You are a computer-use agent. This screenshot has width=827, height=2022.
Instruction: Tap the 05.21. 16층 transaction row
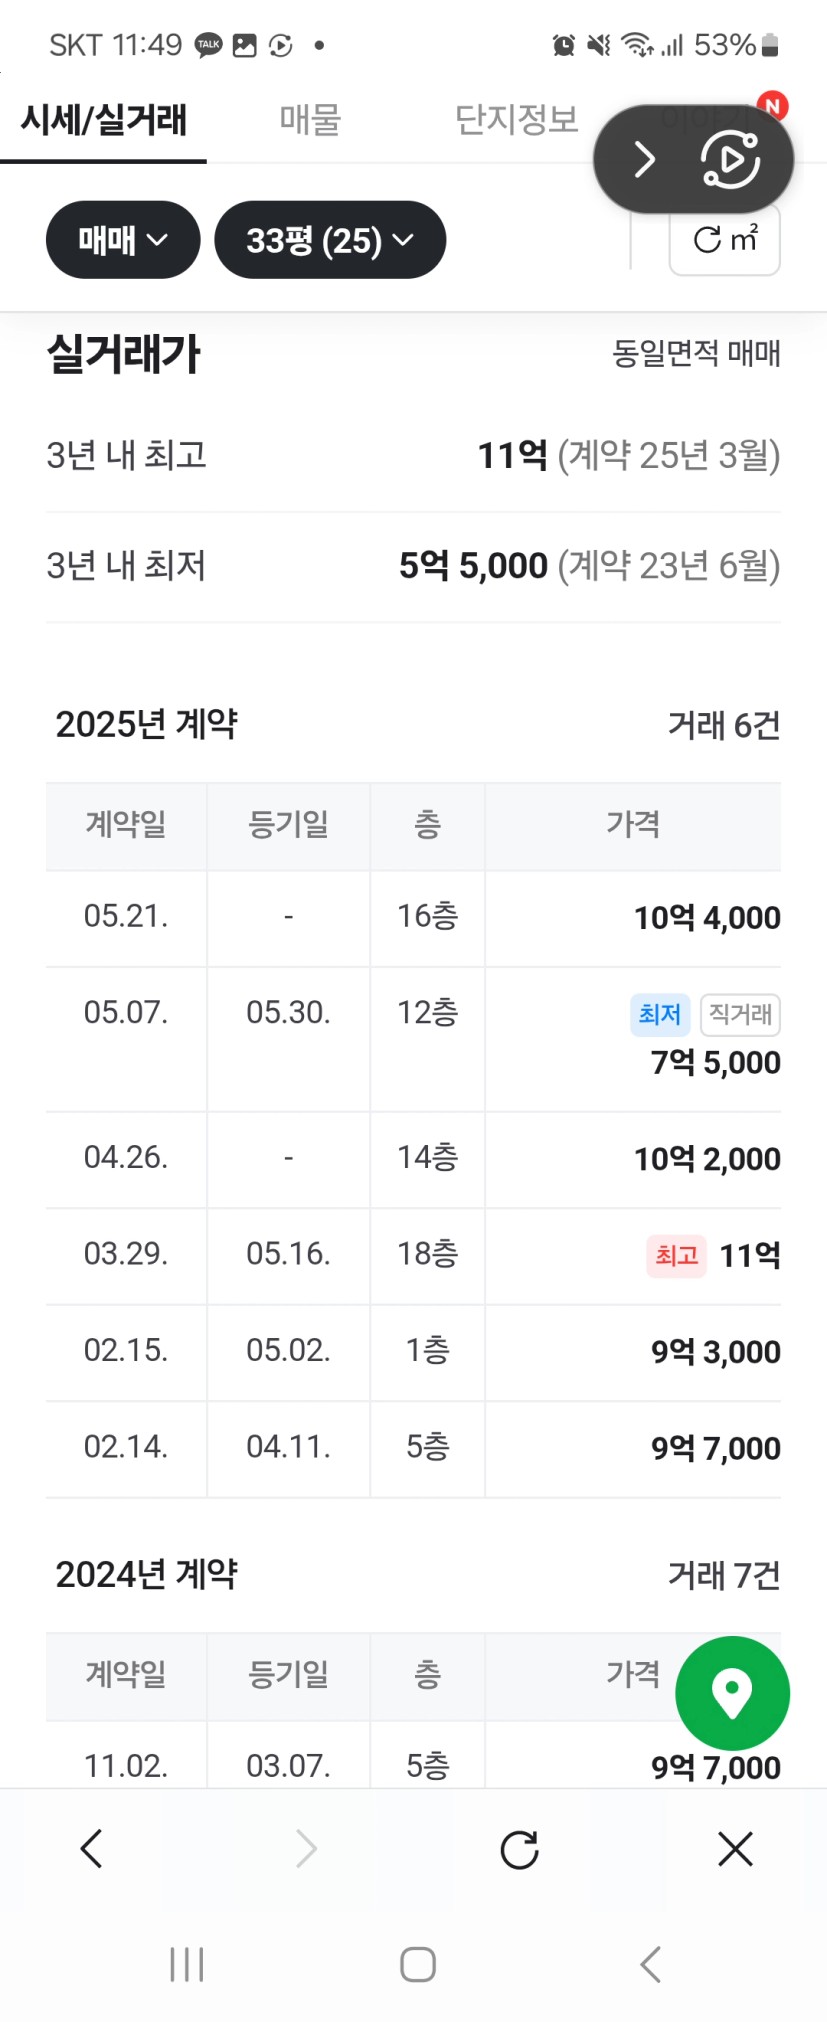point(413,917)
